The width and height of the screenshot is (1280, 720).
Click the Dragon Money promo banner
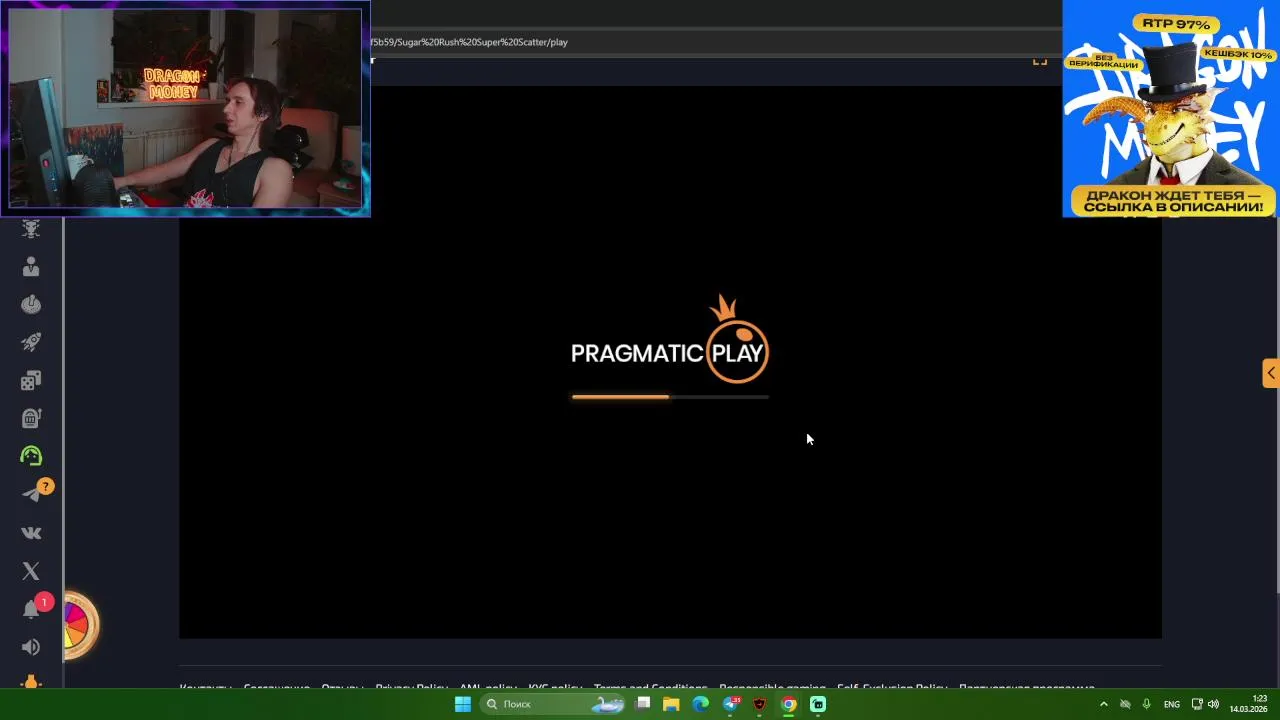tap(1170, 108)
